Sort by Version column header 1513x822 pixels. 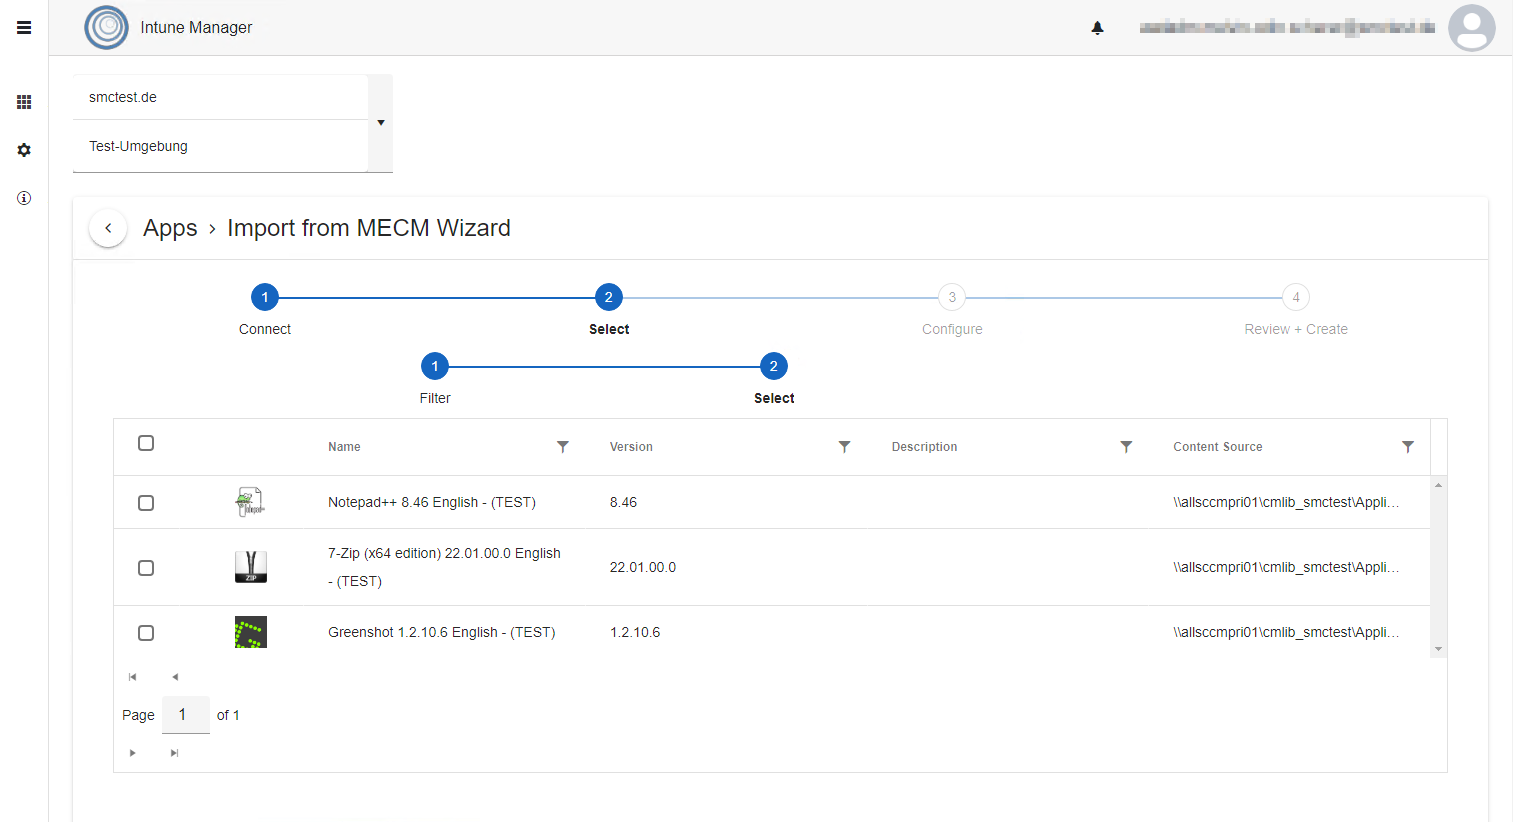tap(631, 447)
